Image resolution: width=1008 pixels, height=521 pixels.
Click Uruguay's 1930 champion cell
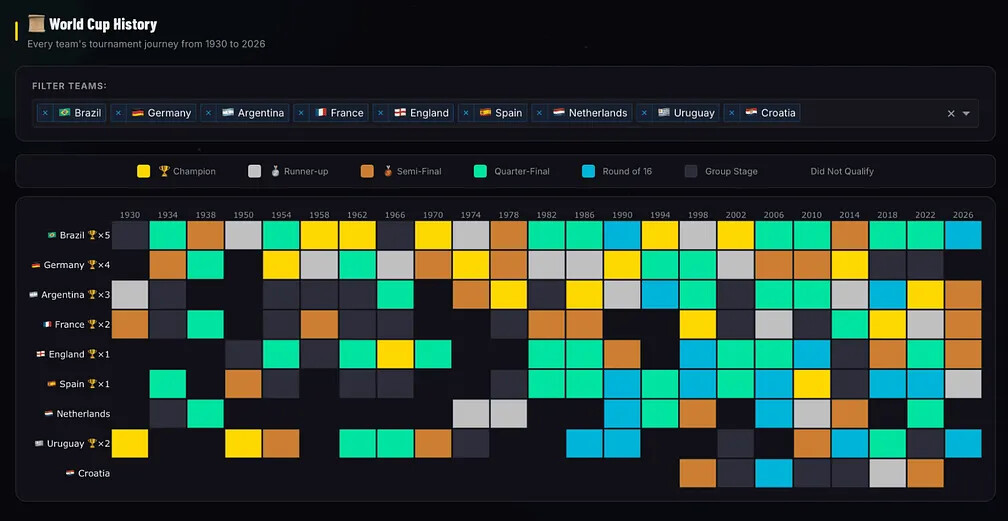(x=130, y=443)
